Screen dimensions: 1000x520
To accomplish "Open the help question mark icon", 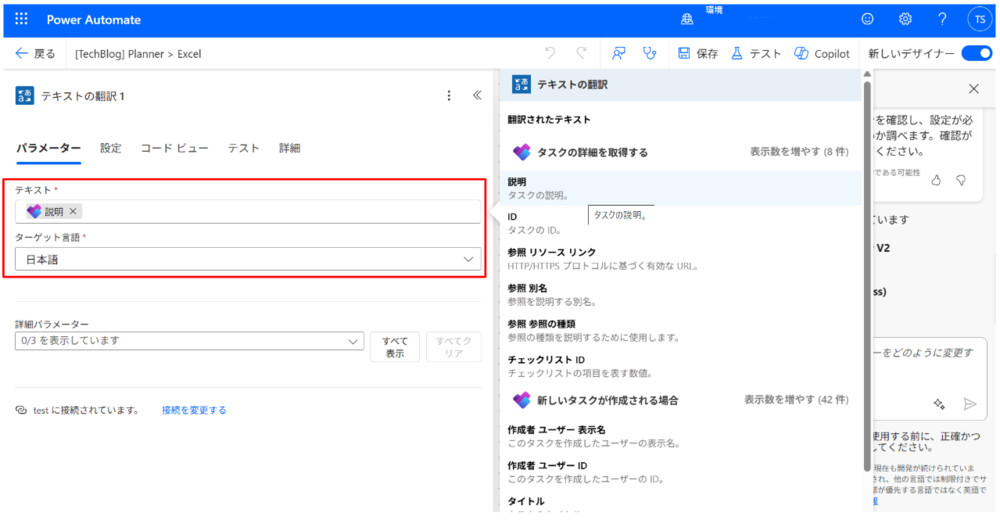I will click(942, 19).
